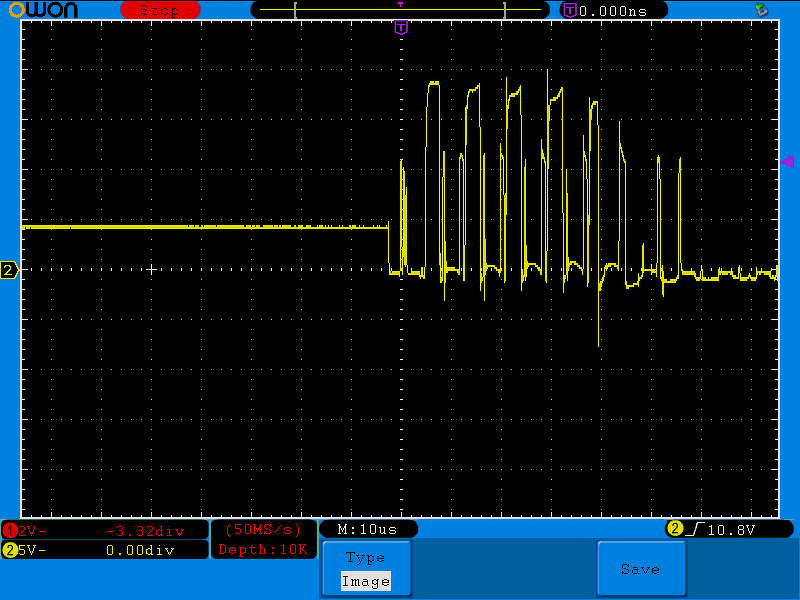This screenshot has height=600, width=800.
Task: Click the Save button
Action: (x=641, y=568)
